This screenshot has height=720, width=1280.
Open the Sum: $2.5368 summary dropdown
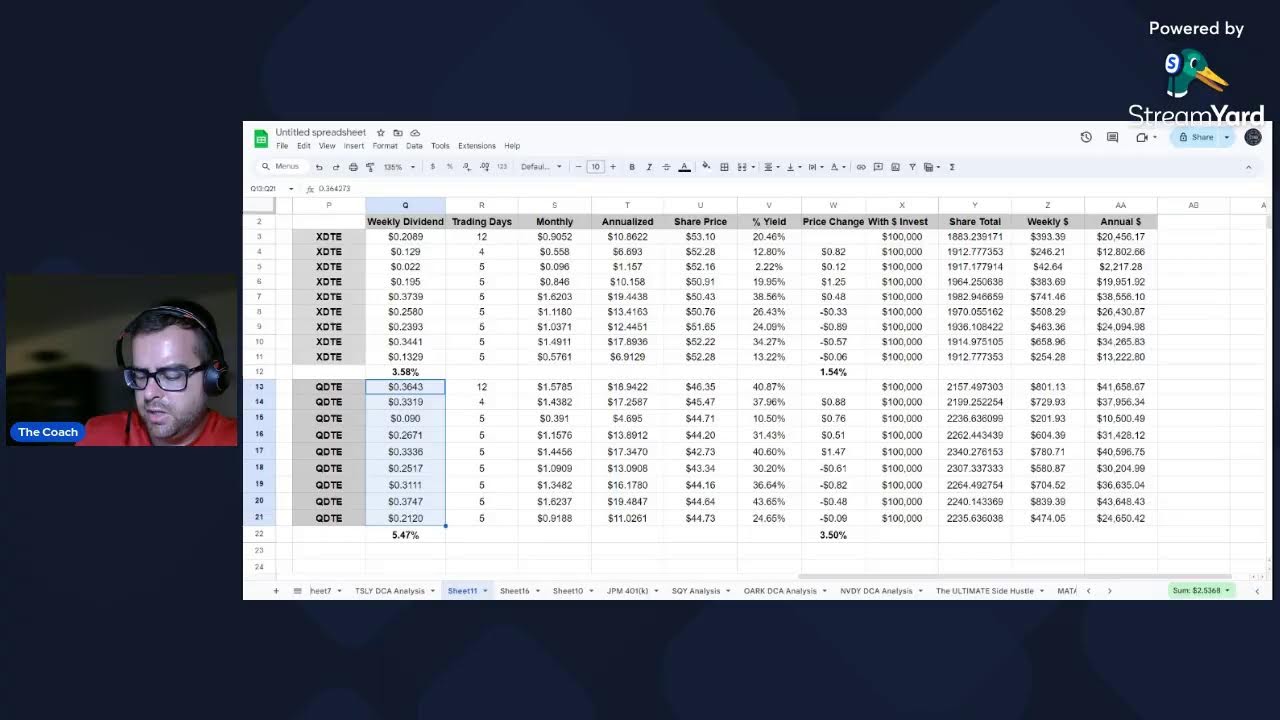1201,591
